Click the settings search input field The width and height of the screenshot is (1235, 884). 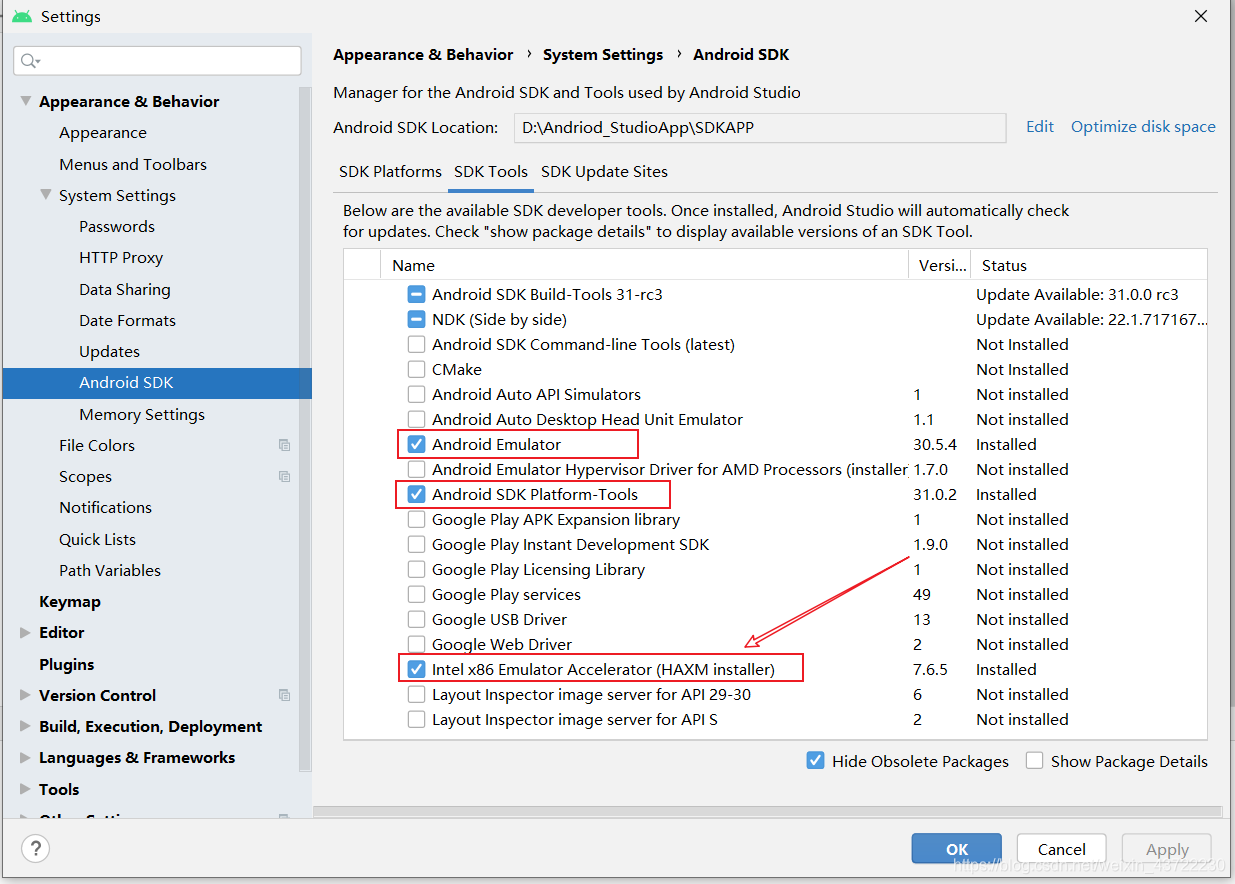[x=158, y=61]
